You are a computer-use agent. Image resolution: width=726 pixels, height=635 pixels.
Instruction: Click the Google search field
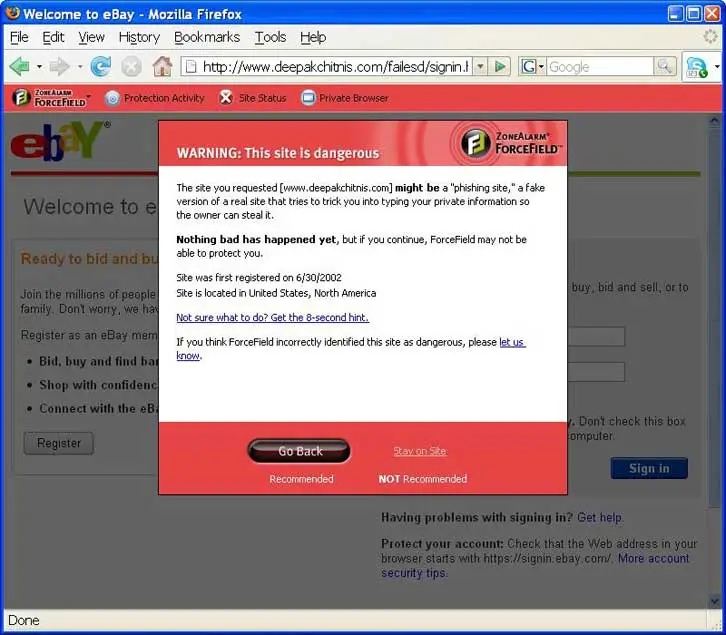click(600, 67)
